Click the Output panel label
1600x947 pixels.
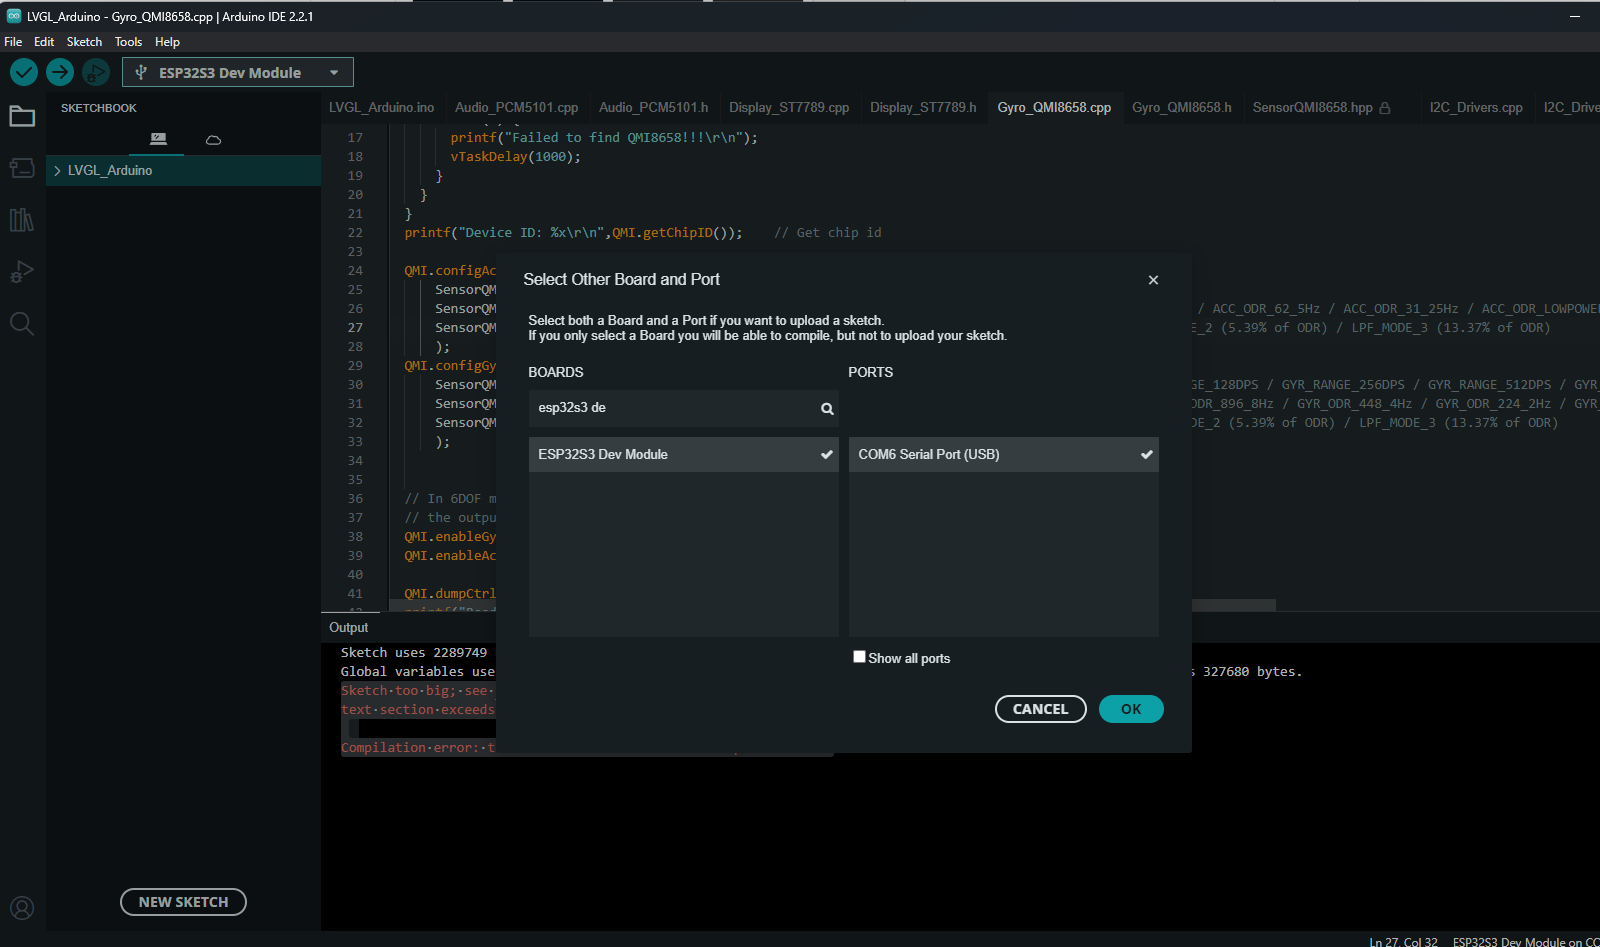pyautogui.click(x=349, y=627)
